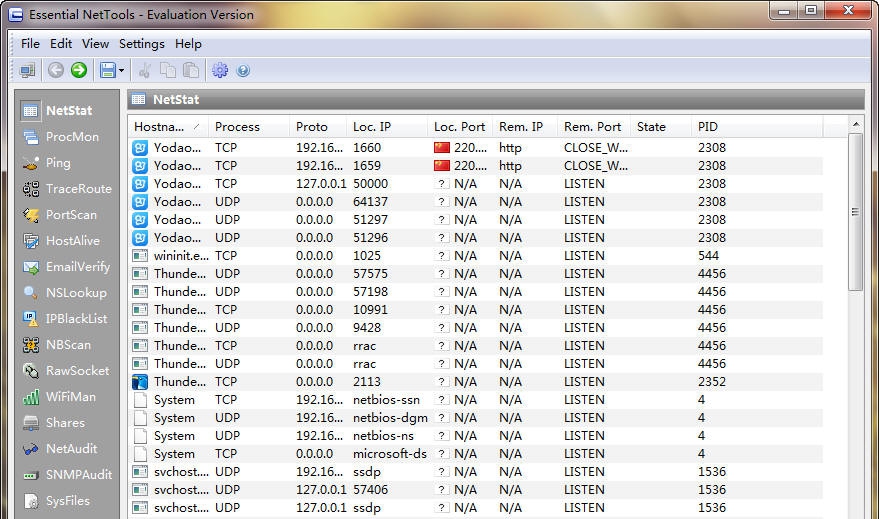Click the green forward arrow in toolbar
This screenshot has height=519, width=879.
tap(79, 70)
